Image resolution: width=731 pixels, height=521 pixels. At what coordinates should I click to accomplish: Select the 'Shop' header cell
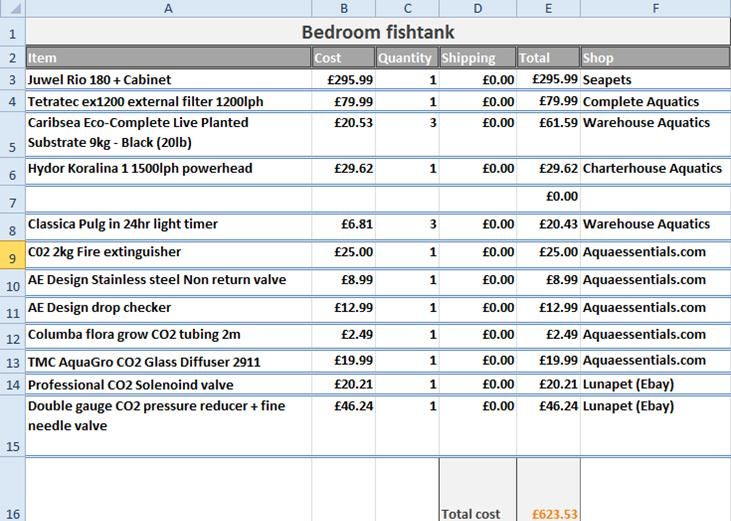pyautogui.click(x=655, y=58)
